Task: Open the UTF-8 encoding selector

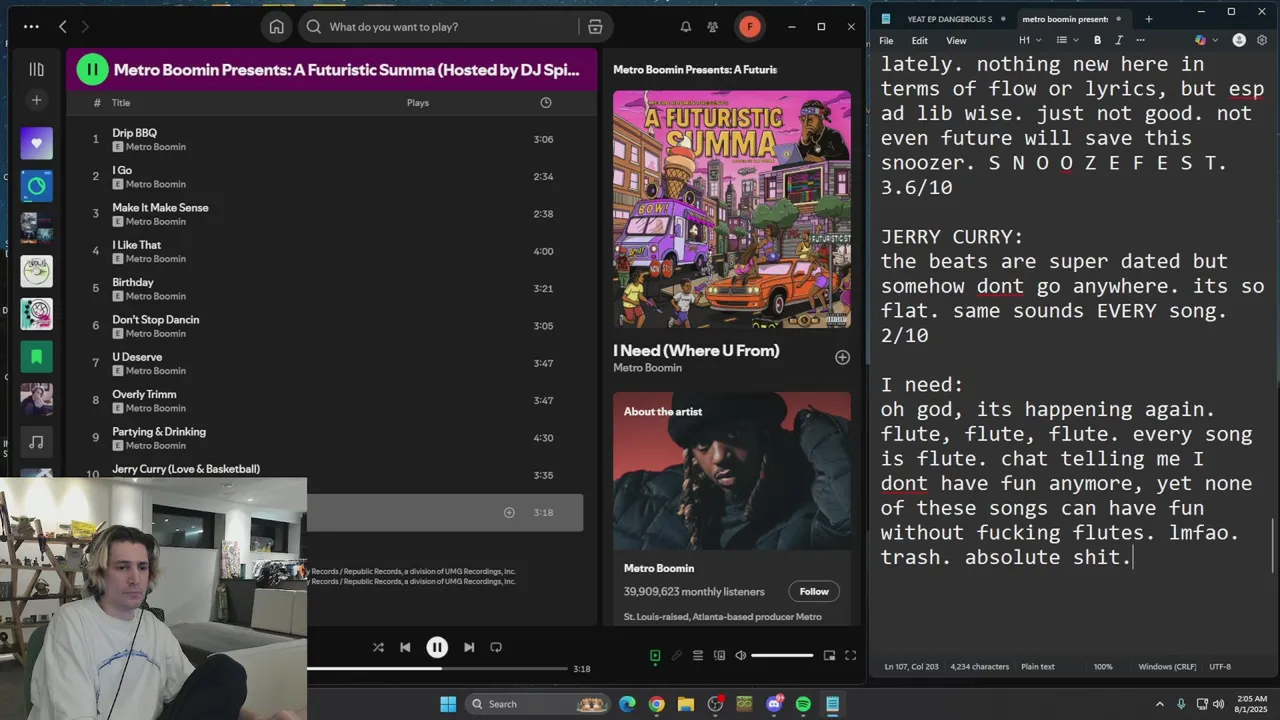Action: tap(1220, 667)
